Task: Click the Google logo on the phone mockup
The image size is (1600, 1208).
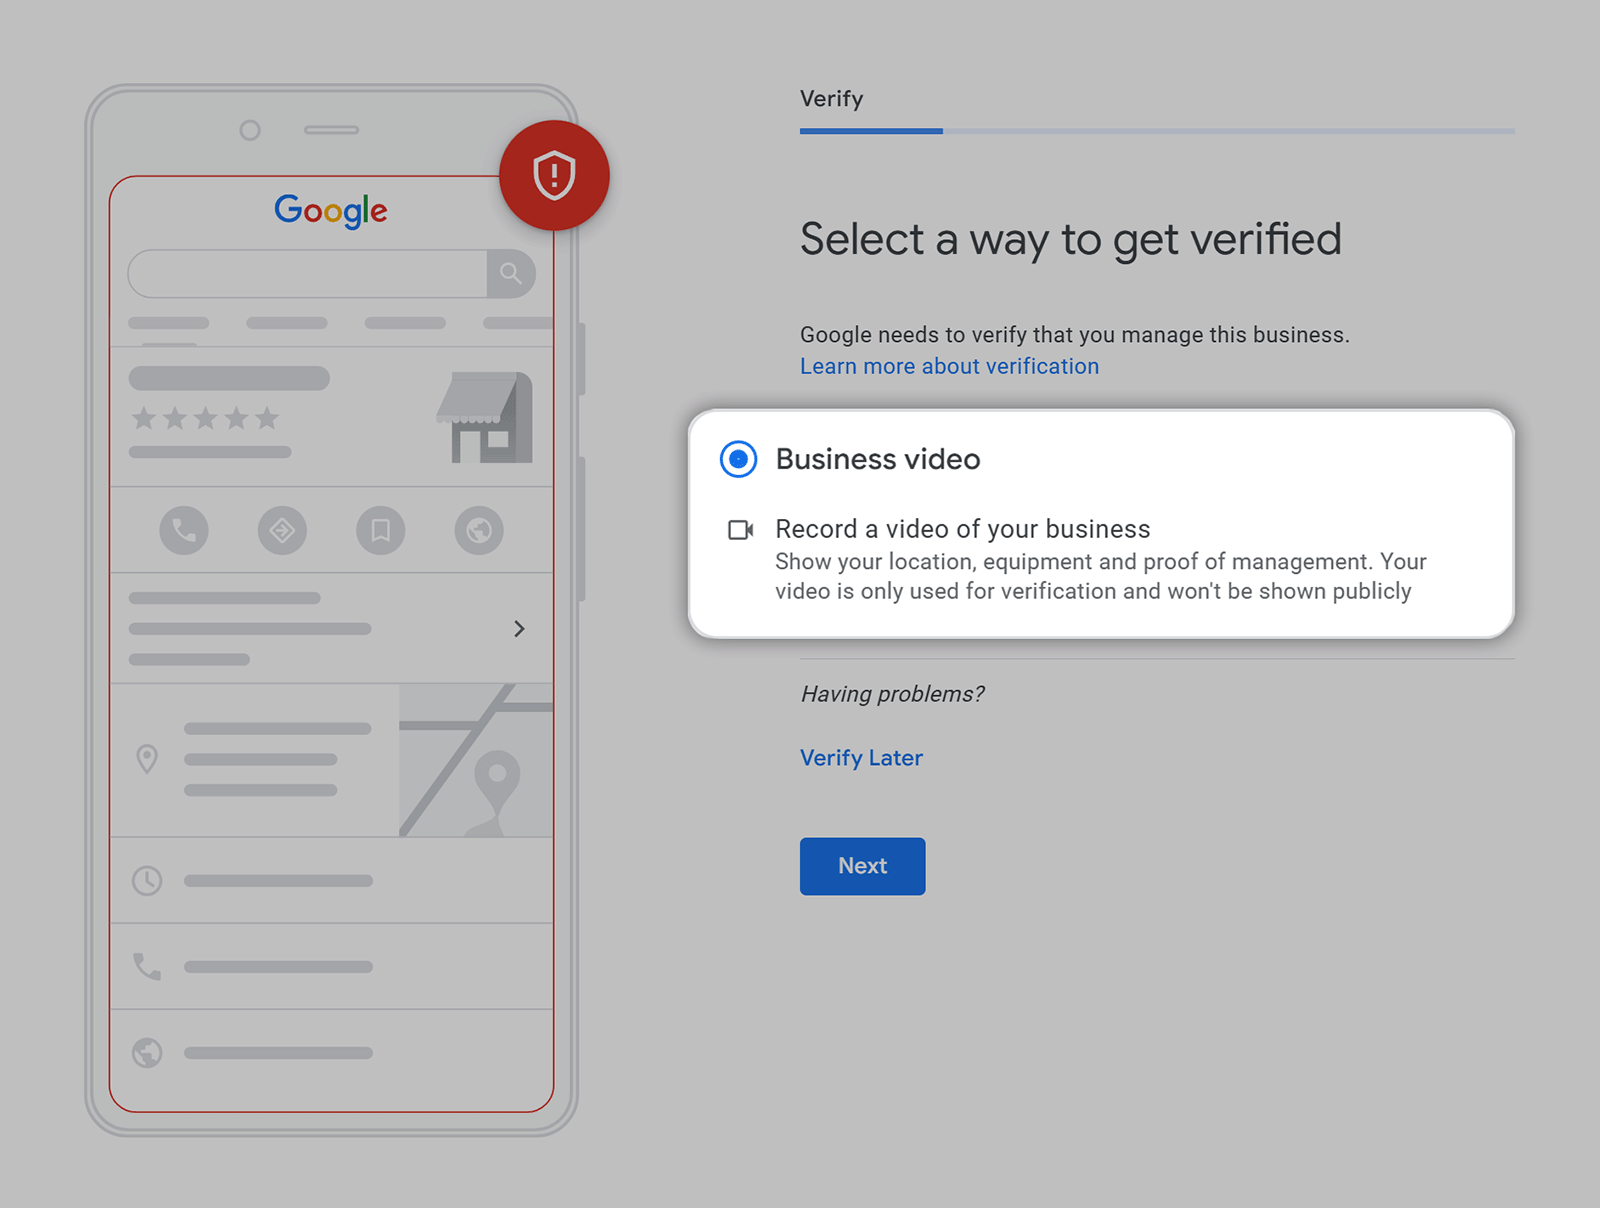Action: [330, 210]
